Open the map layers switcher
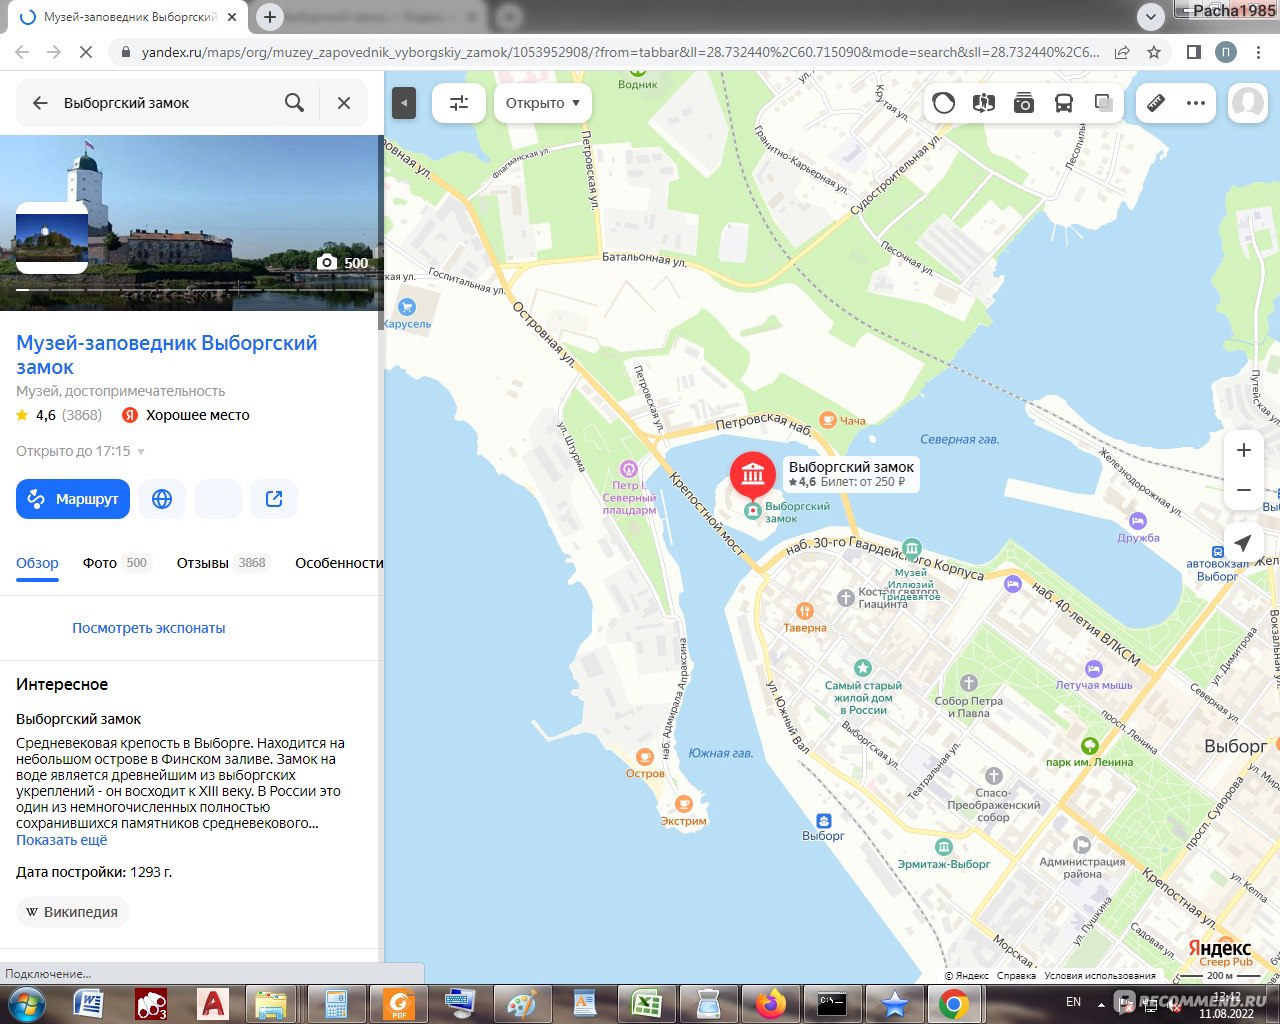Image resolution: width=1280 pixels, height=1026 pixels. (x=1104, y=103)
